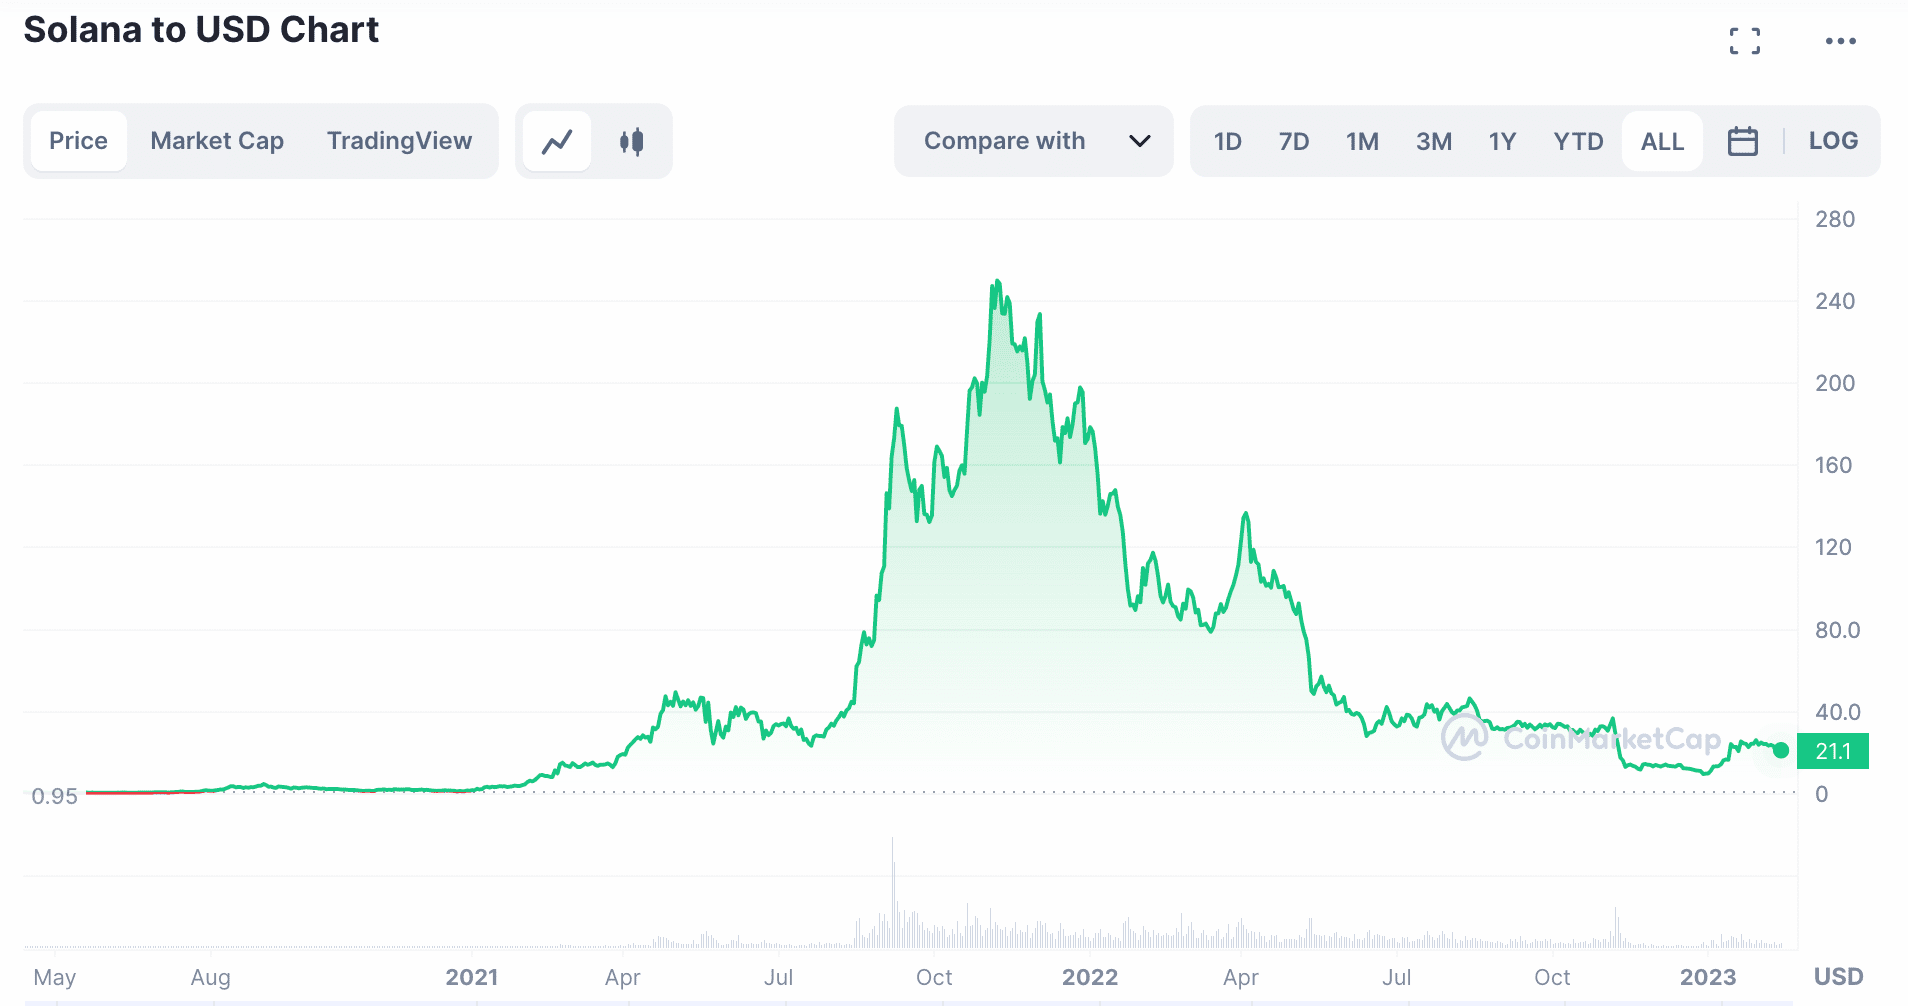1908x1006 pixels.
Task: Open the calendar date range picker
Action: click(x=1742, y=141)
